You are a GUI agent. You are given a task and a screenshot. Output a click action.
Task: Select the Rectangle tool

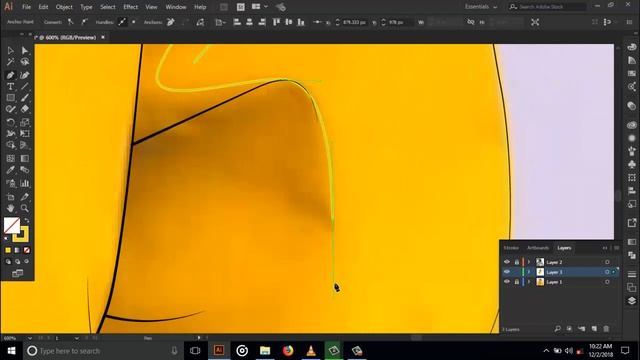coord(11,98)
